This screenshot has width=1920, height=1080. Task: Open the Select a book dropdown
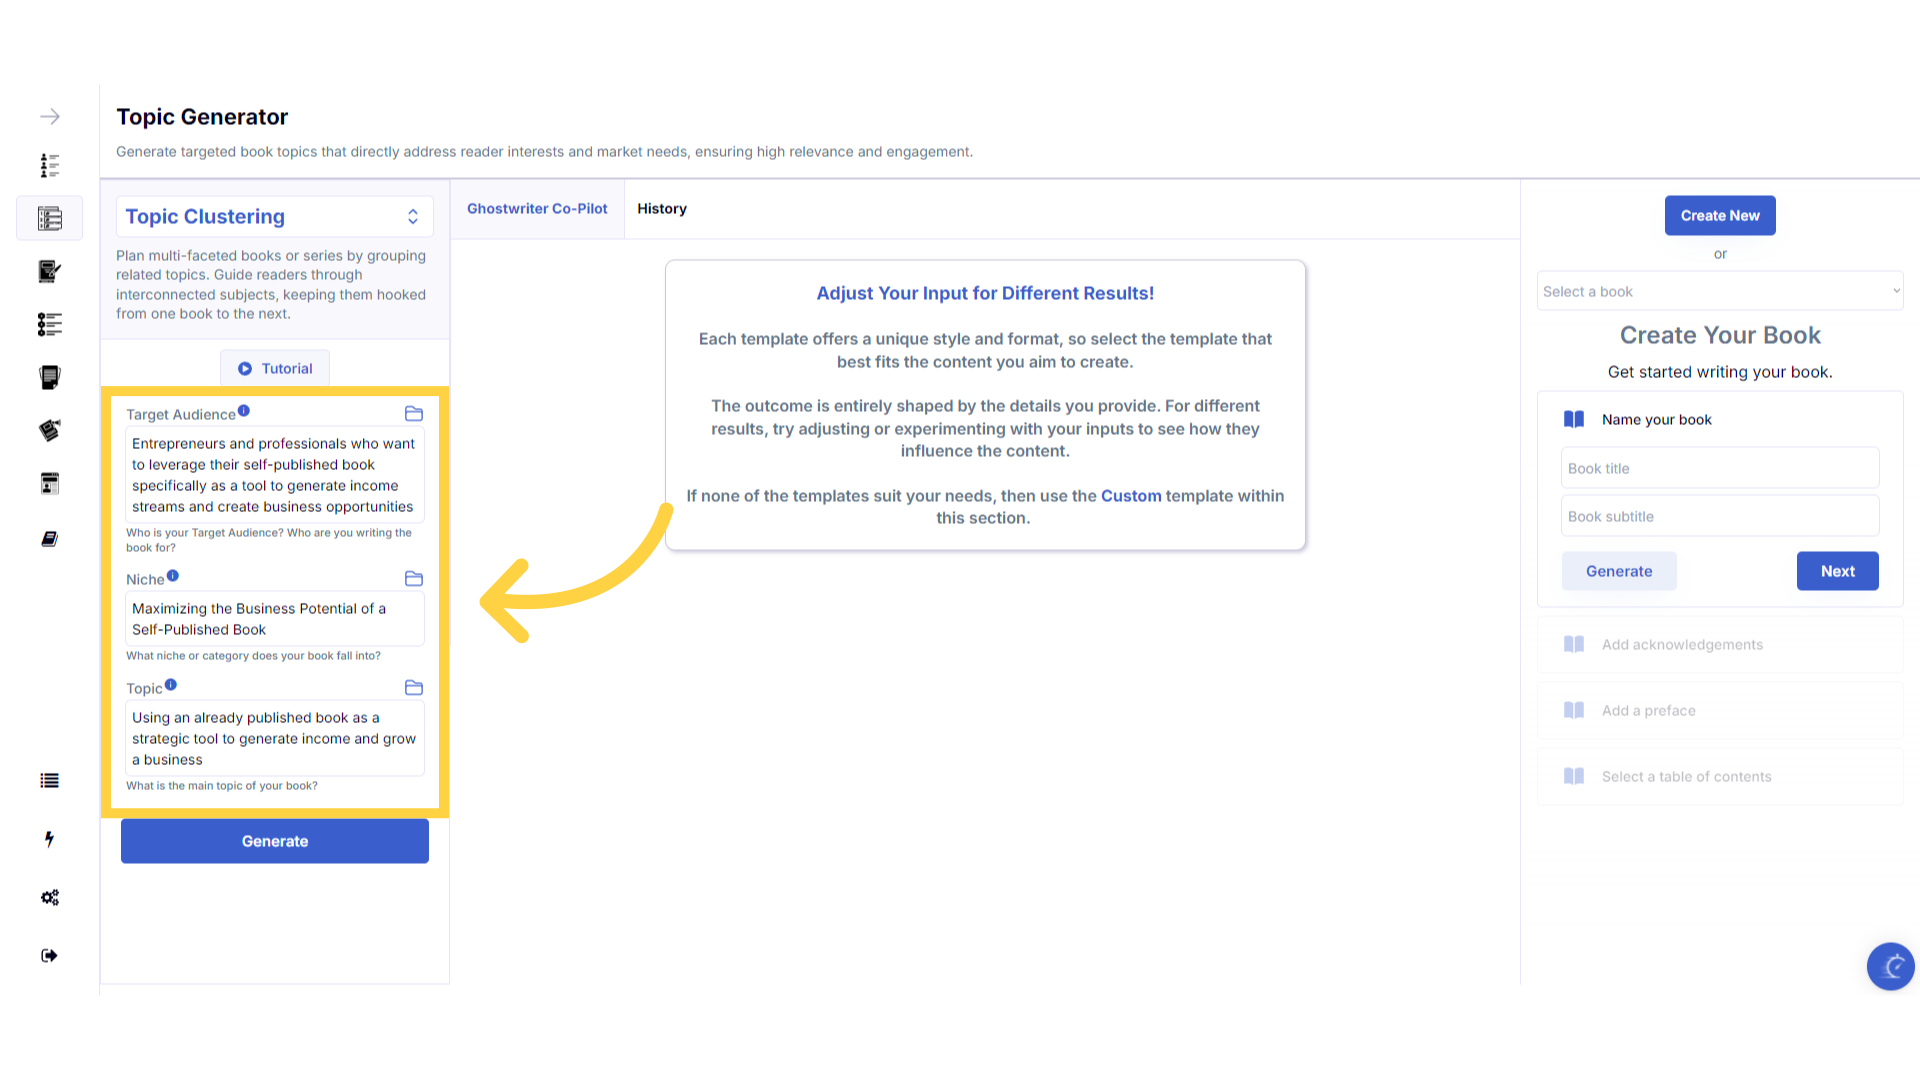point(1720,291)
